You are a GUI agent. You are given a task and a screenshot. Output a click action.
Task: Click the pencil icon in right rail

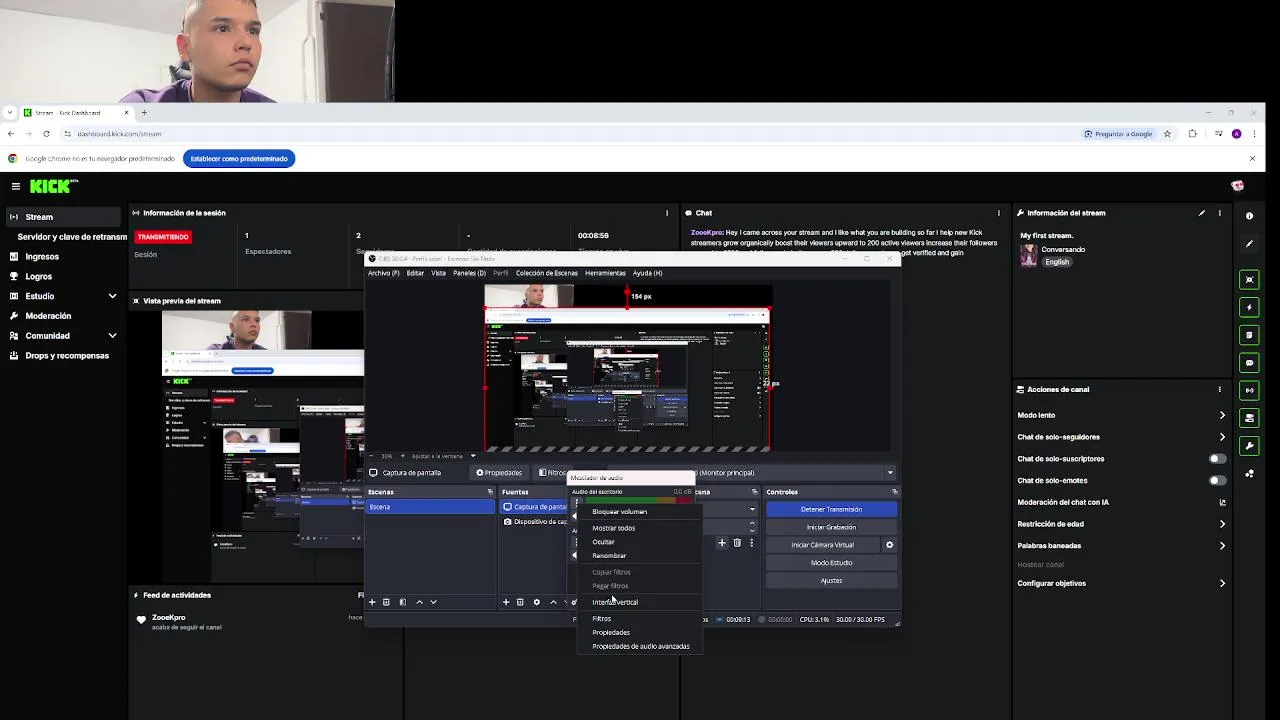click(1249, 244)
